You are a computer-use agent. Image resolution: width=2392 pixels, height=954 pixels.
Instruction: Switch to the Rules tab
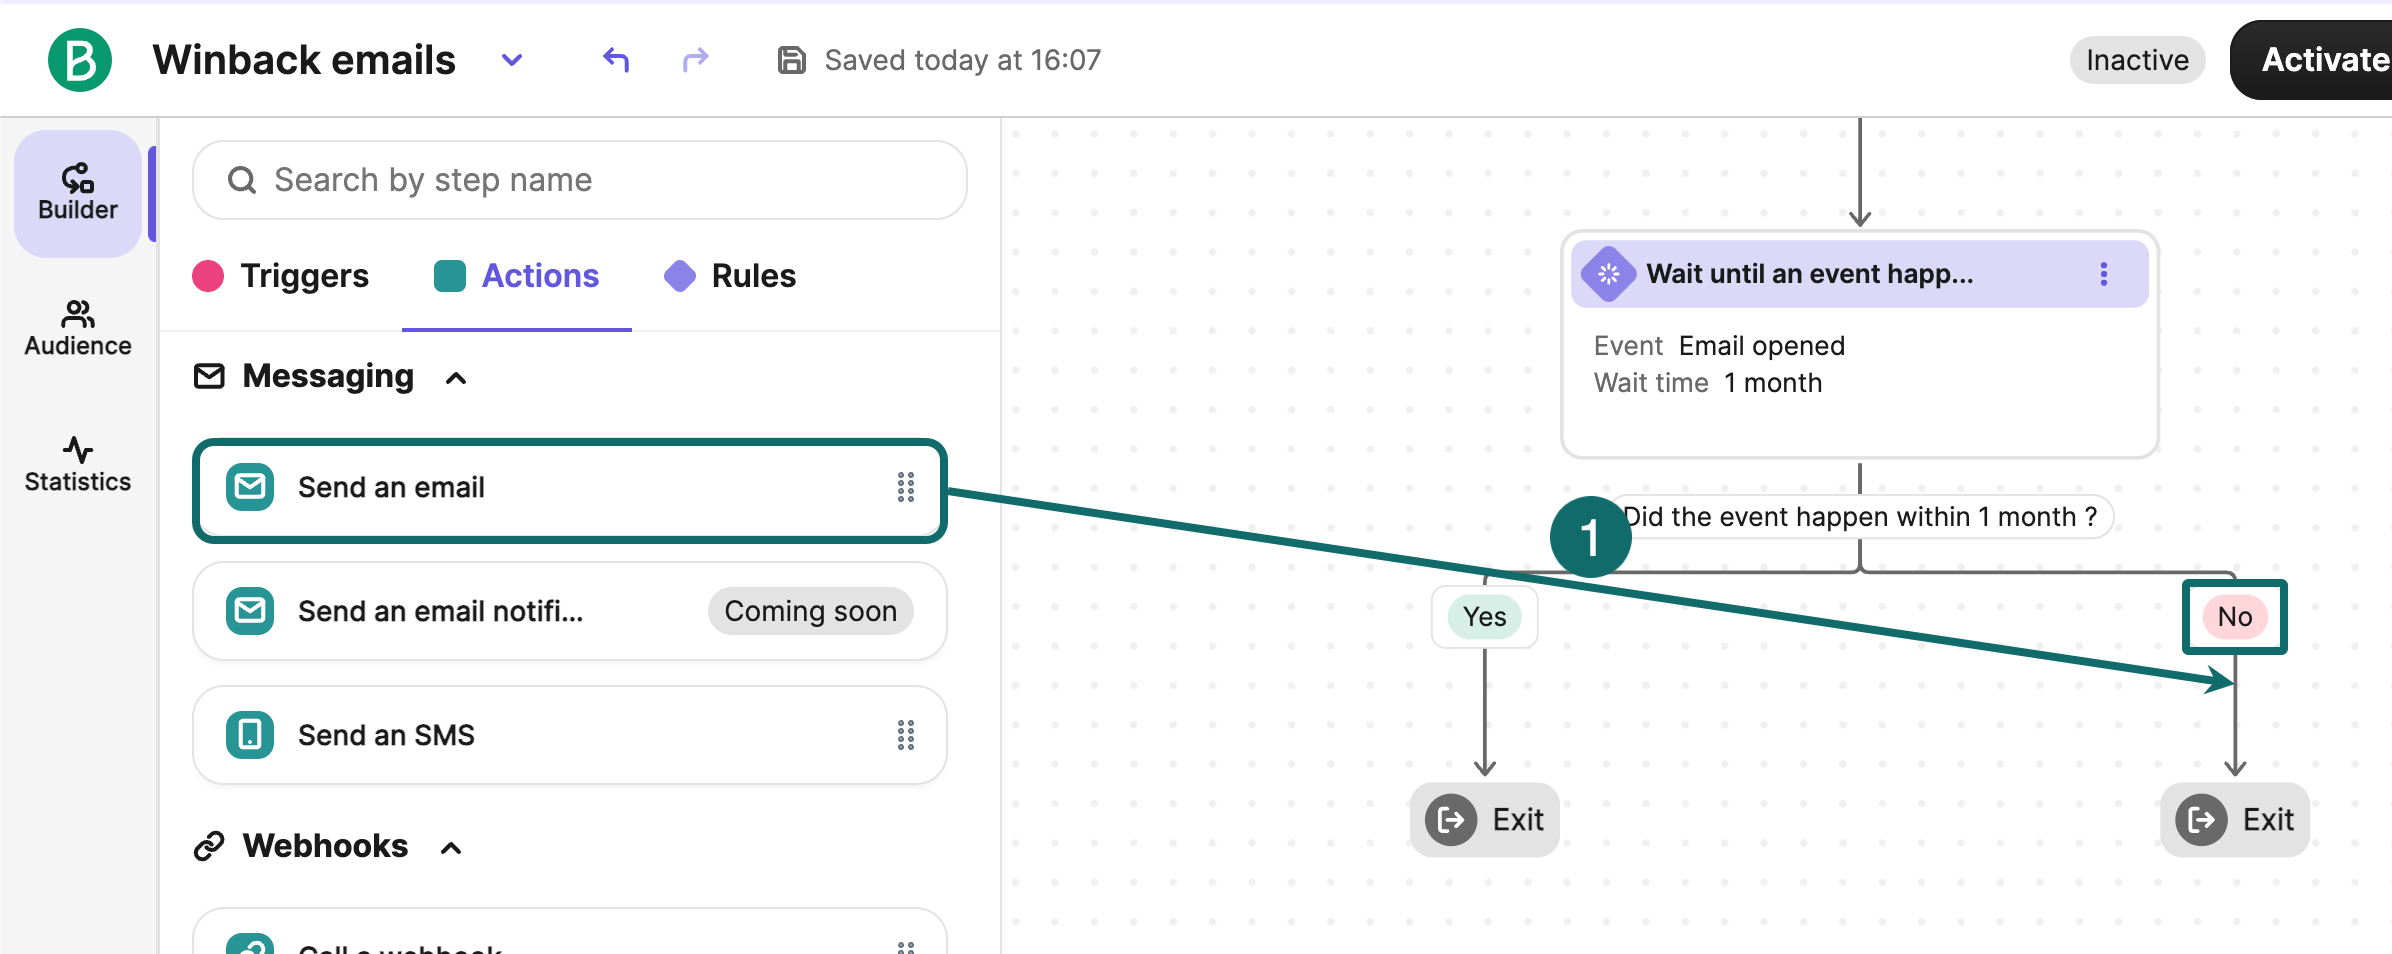[730, 276]
